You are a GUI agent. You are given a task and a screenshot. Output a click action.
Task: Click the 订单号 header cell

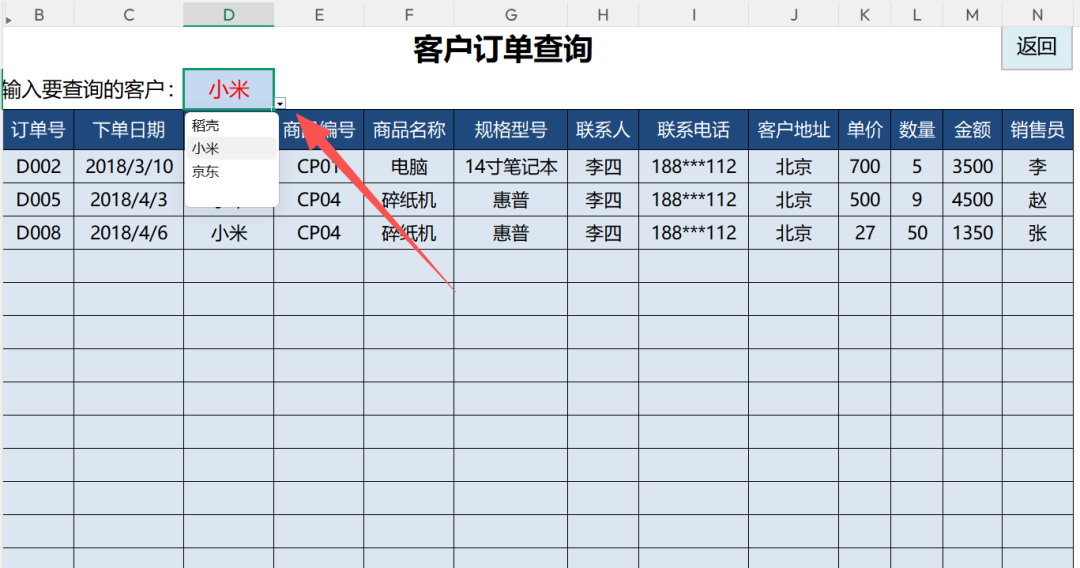tap(38, 130)
